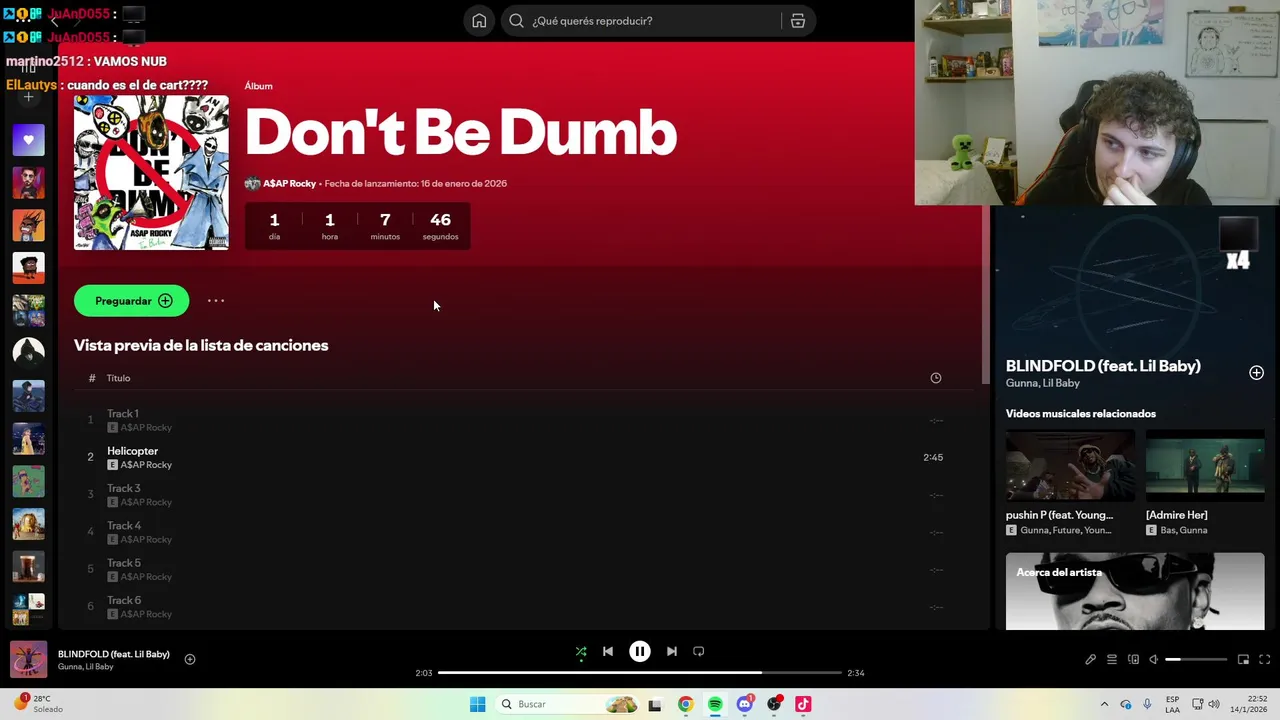Open BLINDFOLD (feat. Lil Baby) title in side panel

pyautogui.click(x=1103, y=366)
